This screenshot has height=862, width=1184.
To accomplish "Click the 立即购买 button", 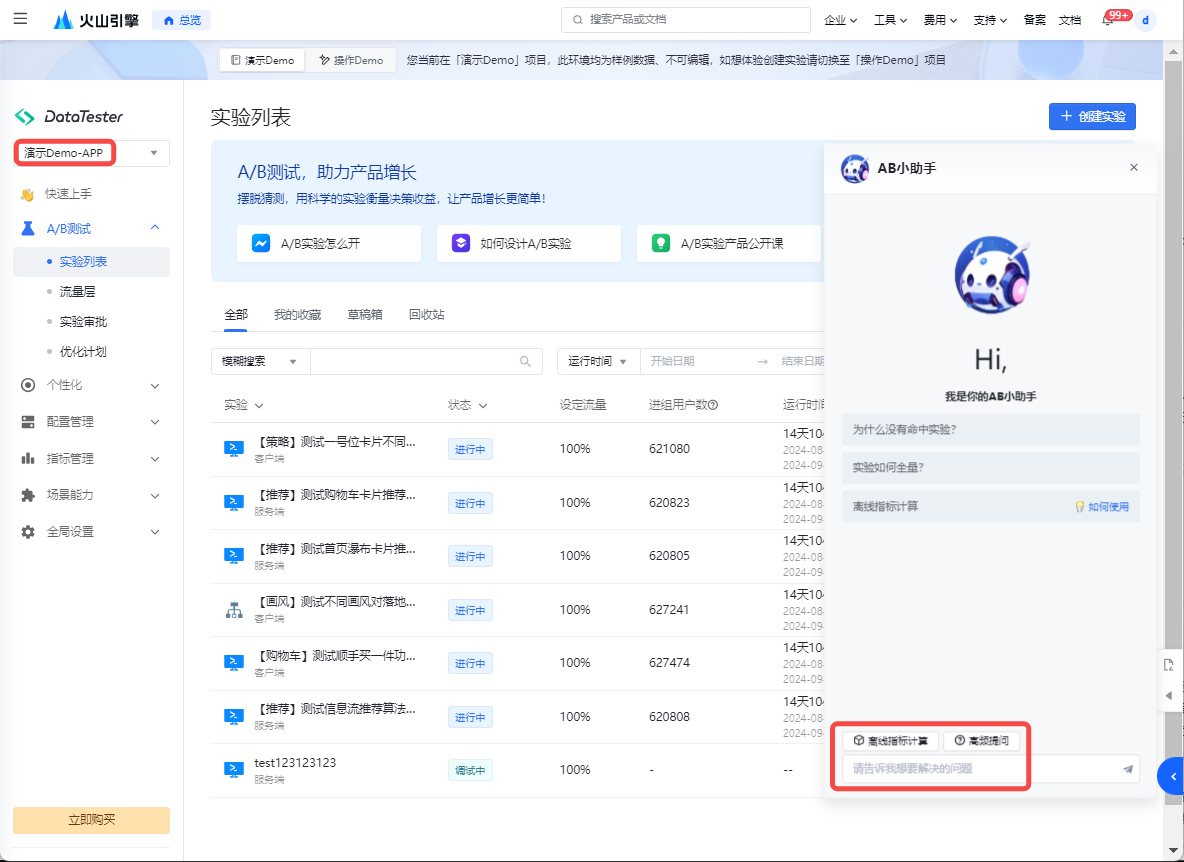I will click(x=91, y=820).
